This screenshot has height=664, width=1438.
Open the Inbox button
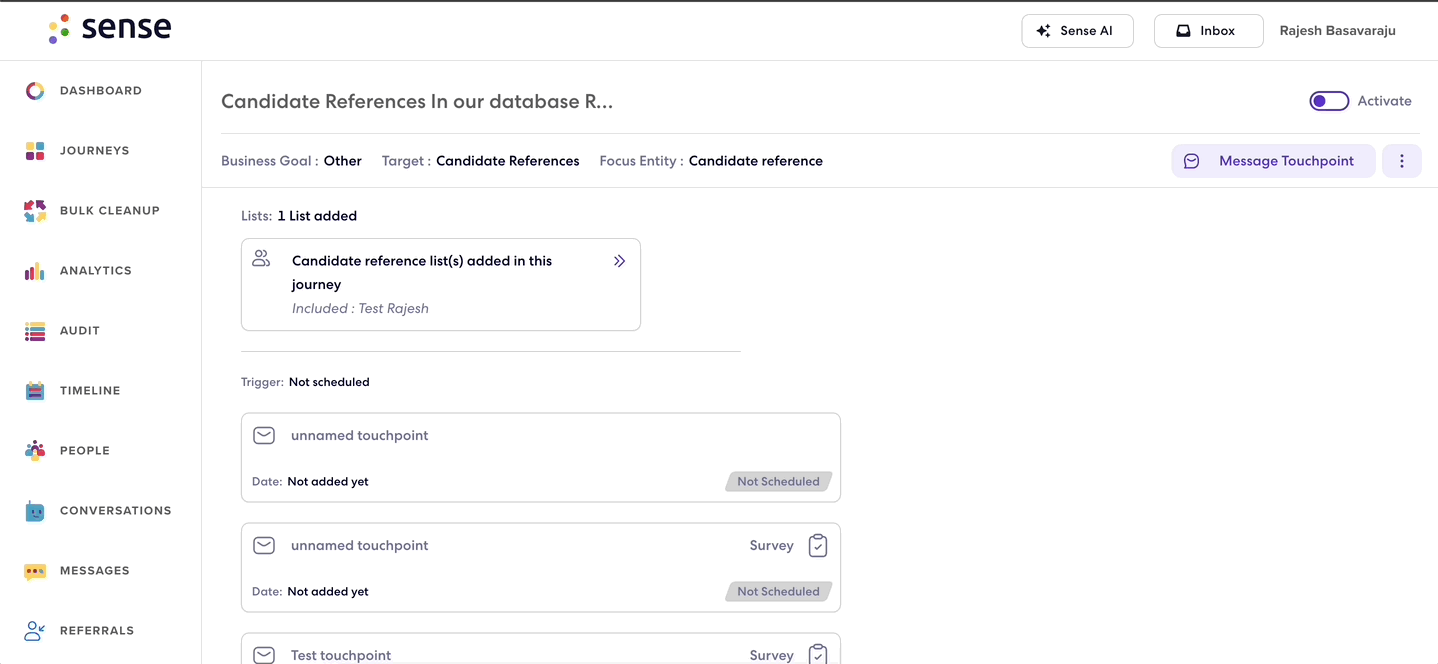click(x=1208, y=31)
